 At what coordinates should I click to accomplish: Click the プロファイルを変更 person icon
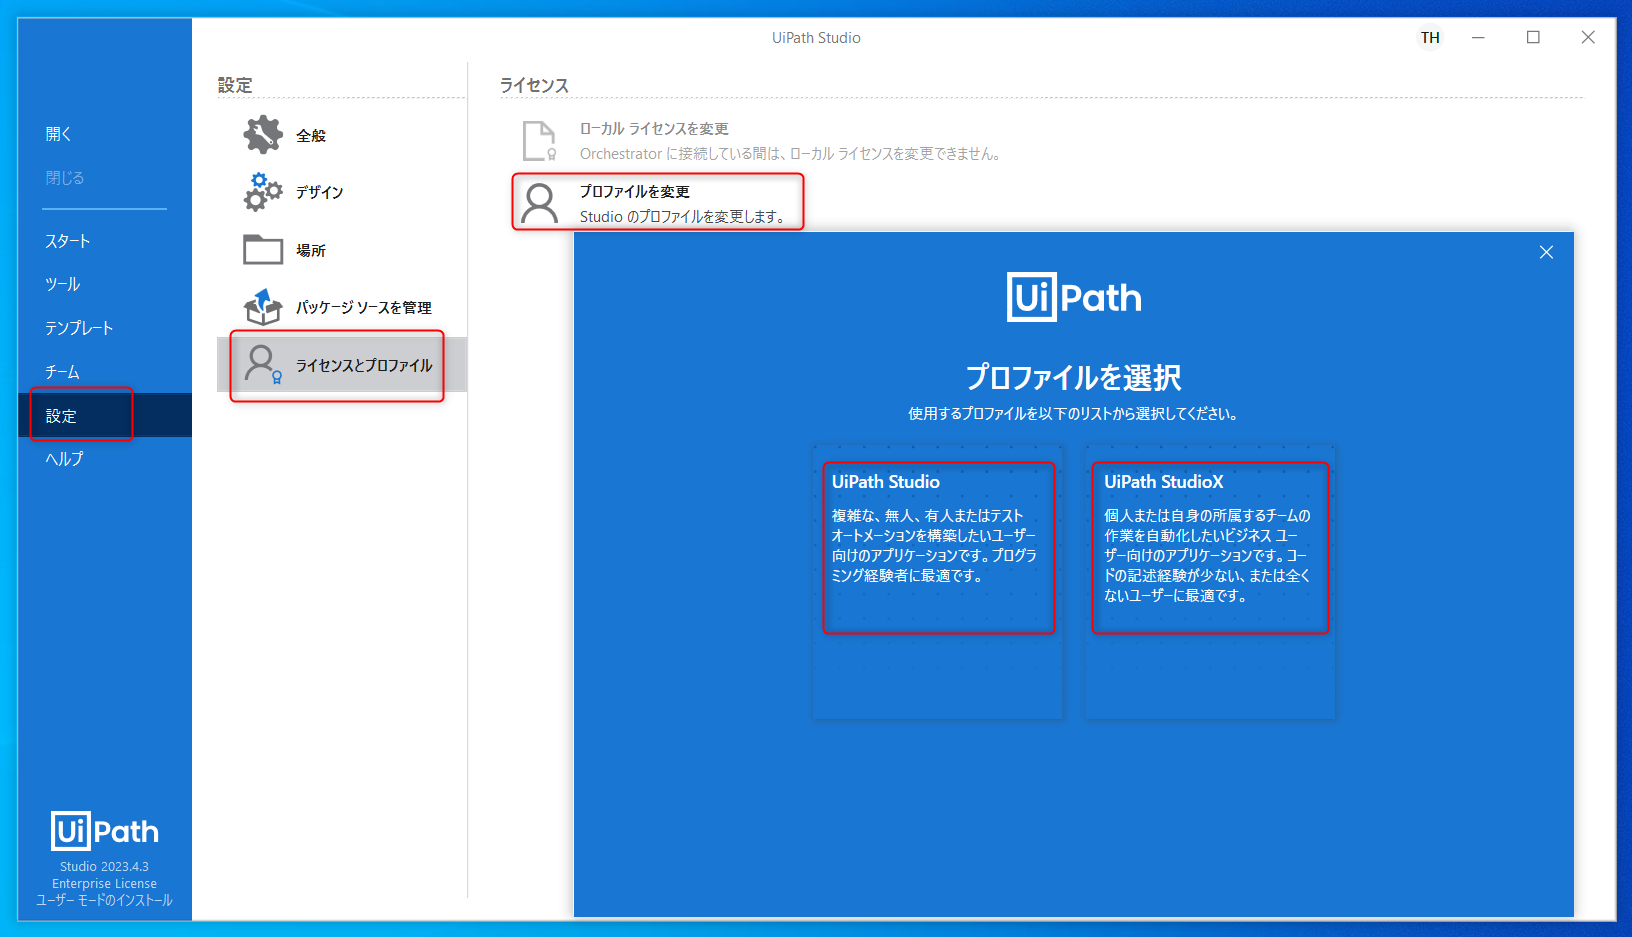(x=541, y=201)
